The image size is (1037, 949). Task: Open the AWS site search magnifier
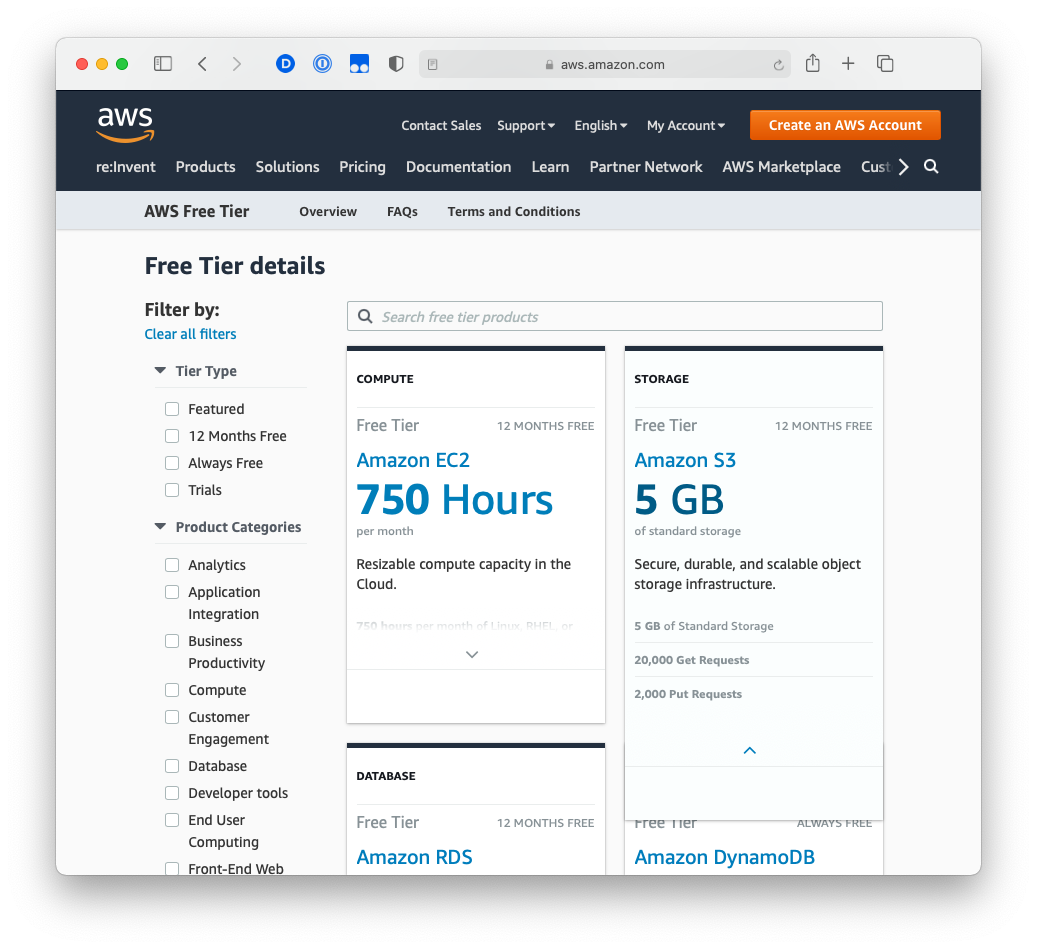931,167
